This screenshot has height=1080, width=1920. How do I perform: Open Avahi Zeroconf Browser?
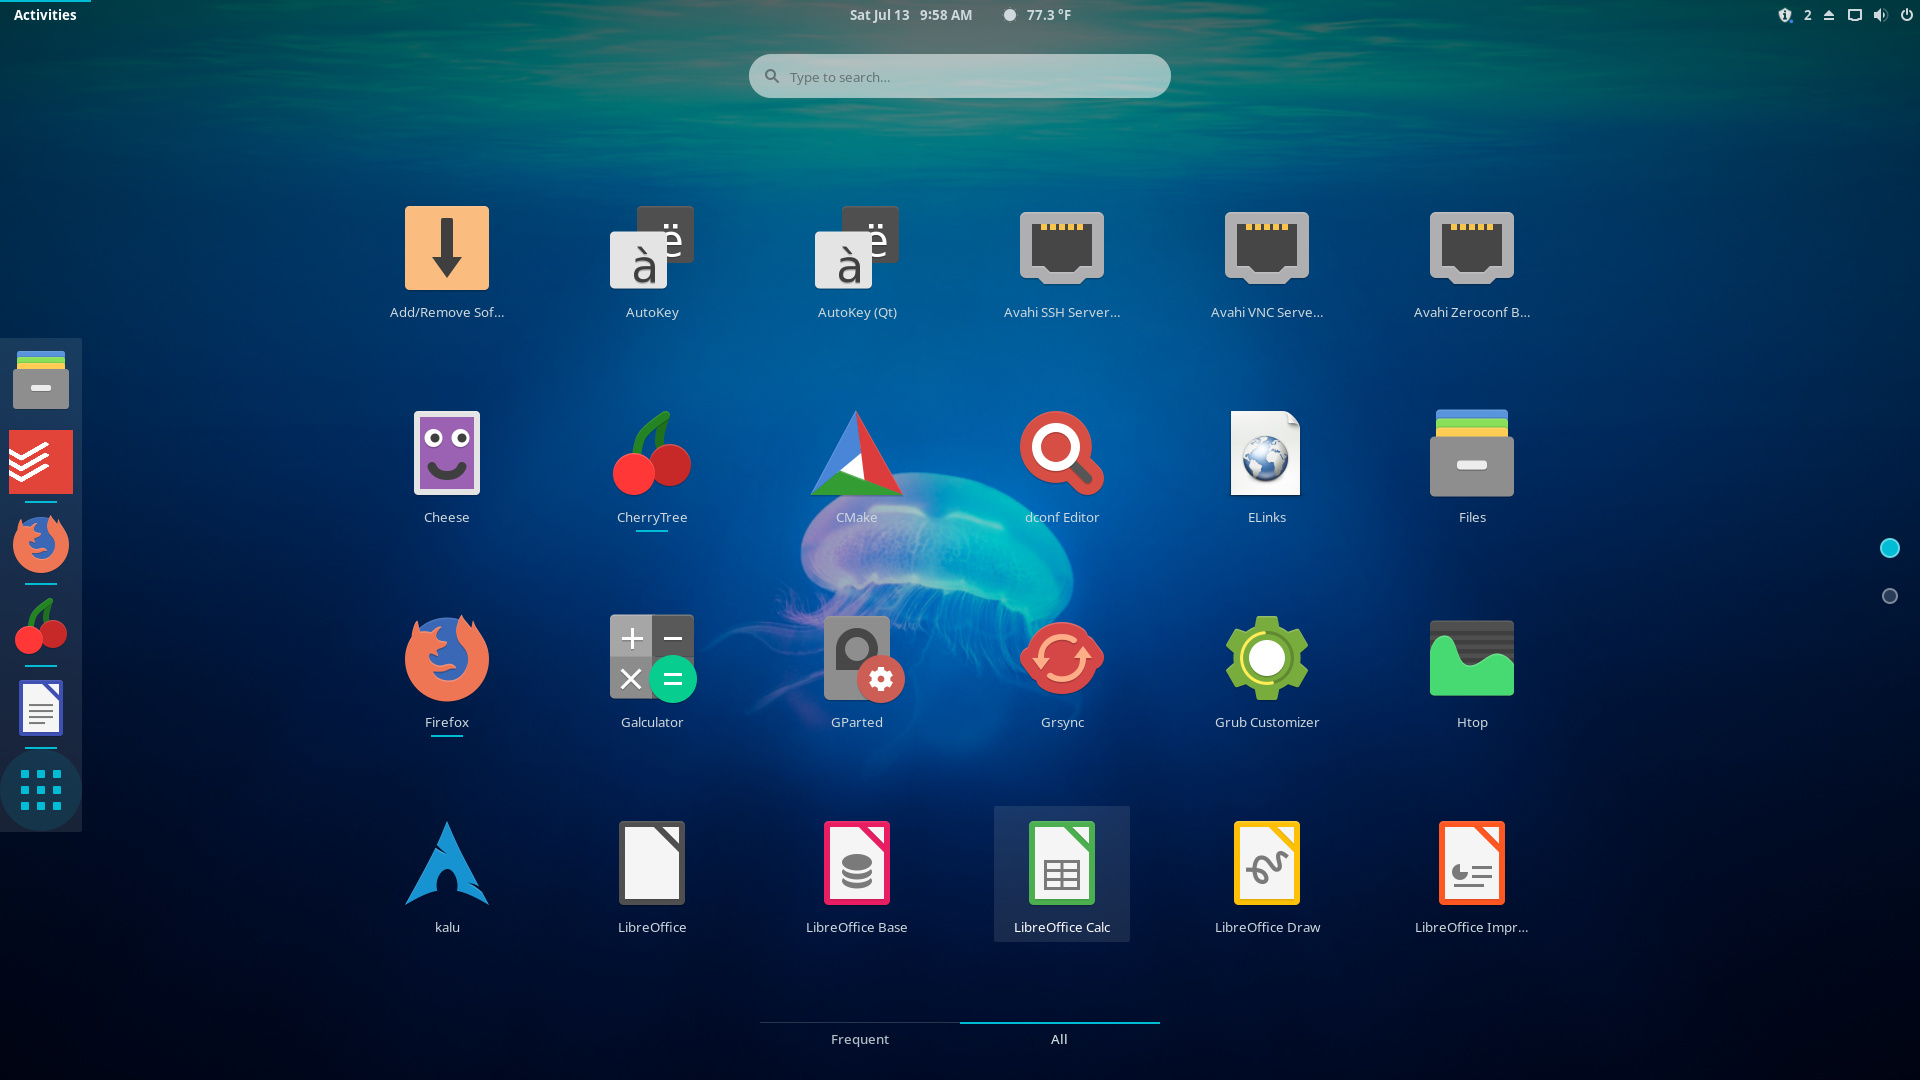point(1472,262)
